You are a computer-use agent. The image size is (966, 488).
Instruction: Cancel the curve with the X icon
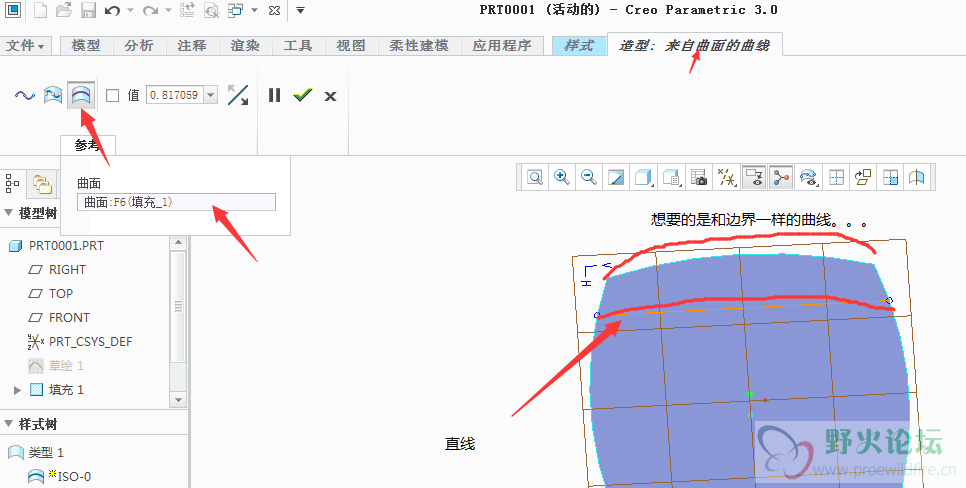click(x=330, y=96)
